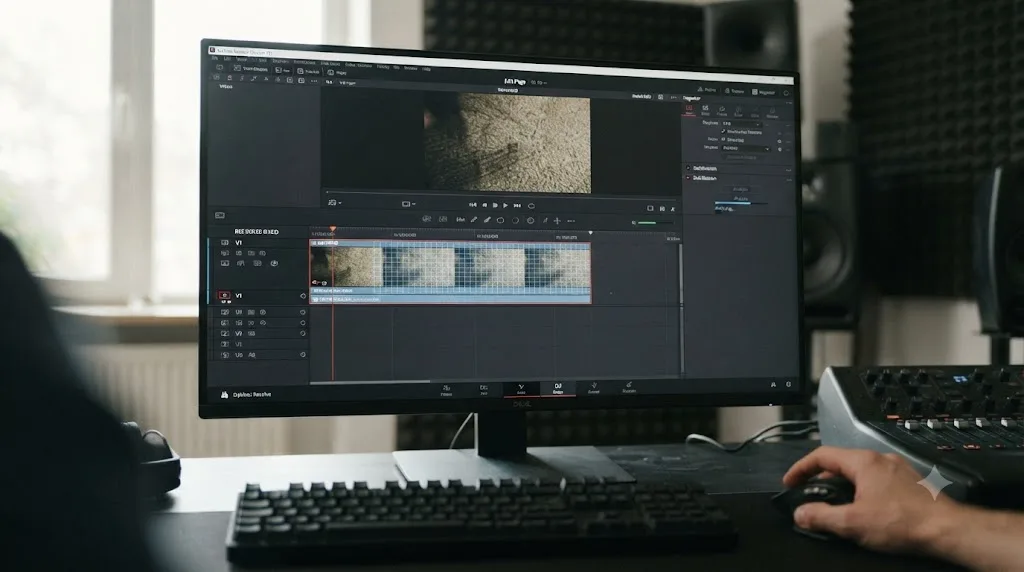Click the leftmost linked-clips icon in the timeline toolbar
Image resolution: width=1024 pixels, height=572 pixels.
(x=426, y=219)
